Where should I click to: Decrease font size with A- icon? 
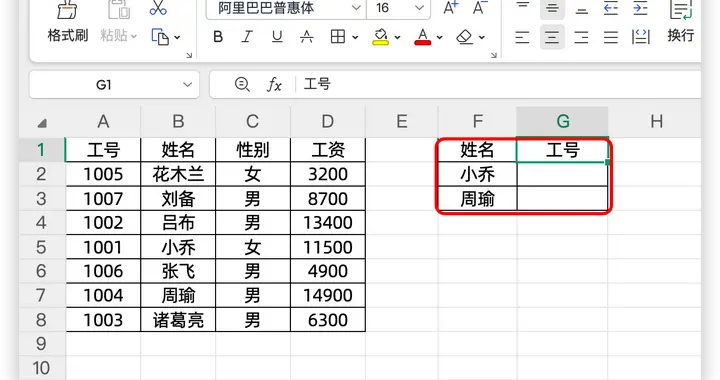480,8
